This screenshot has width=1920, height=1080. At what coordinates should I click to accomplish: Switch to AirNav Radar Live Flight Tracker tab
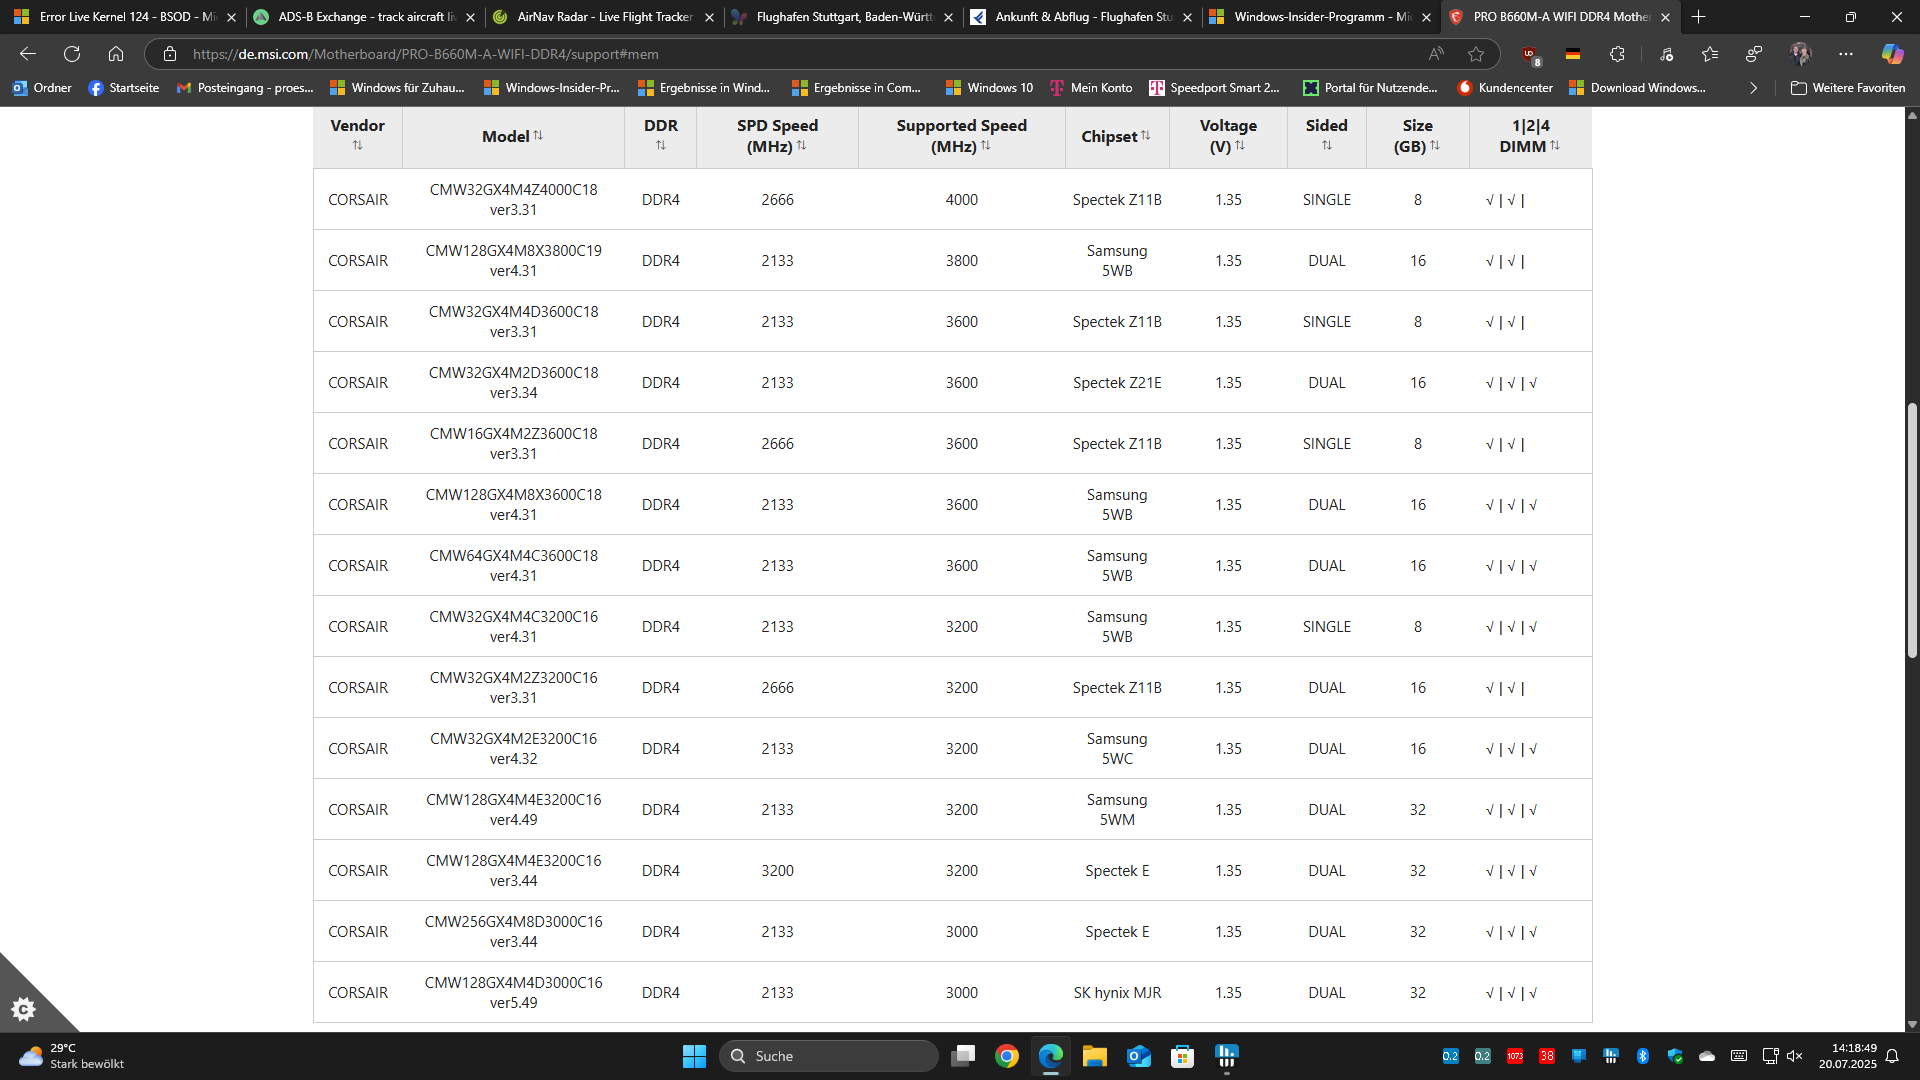(604, 17)
